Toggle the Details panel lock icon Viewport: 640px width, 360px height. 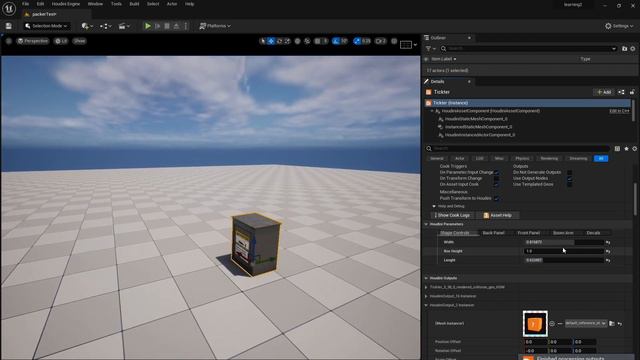pos(632,92)
